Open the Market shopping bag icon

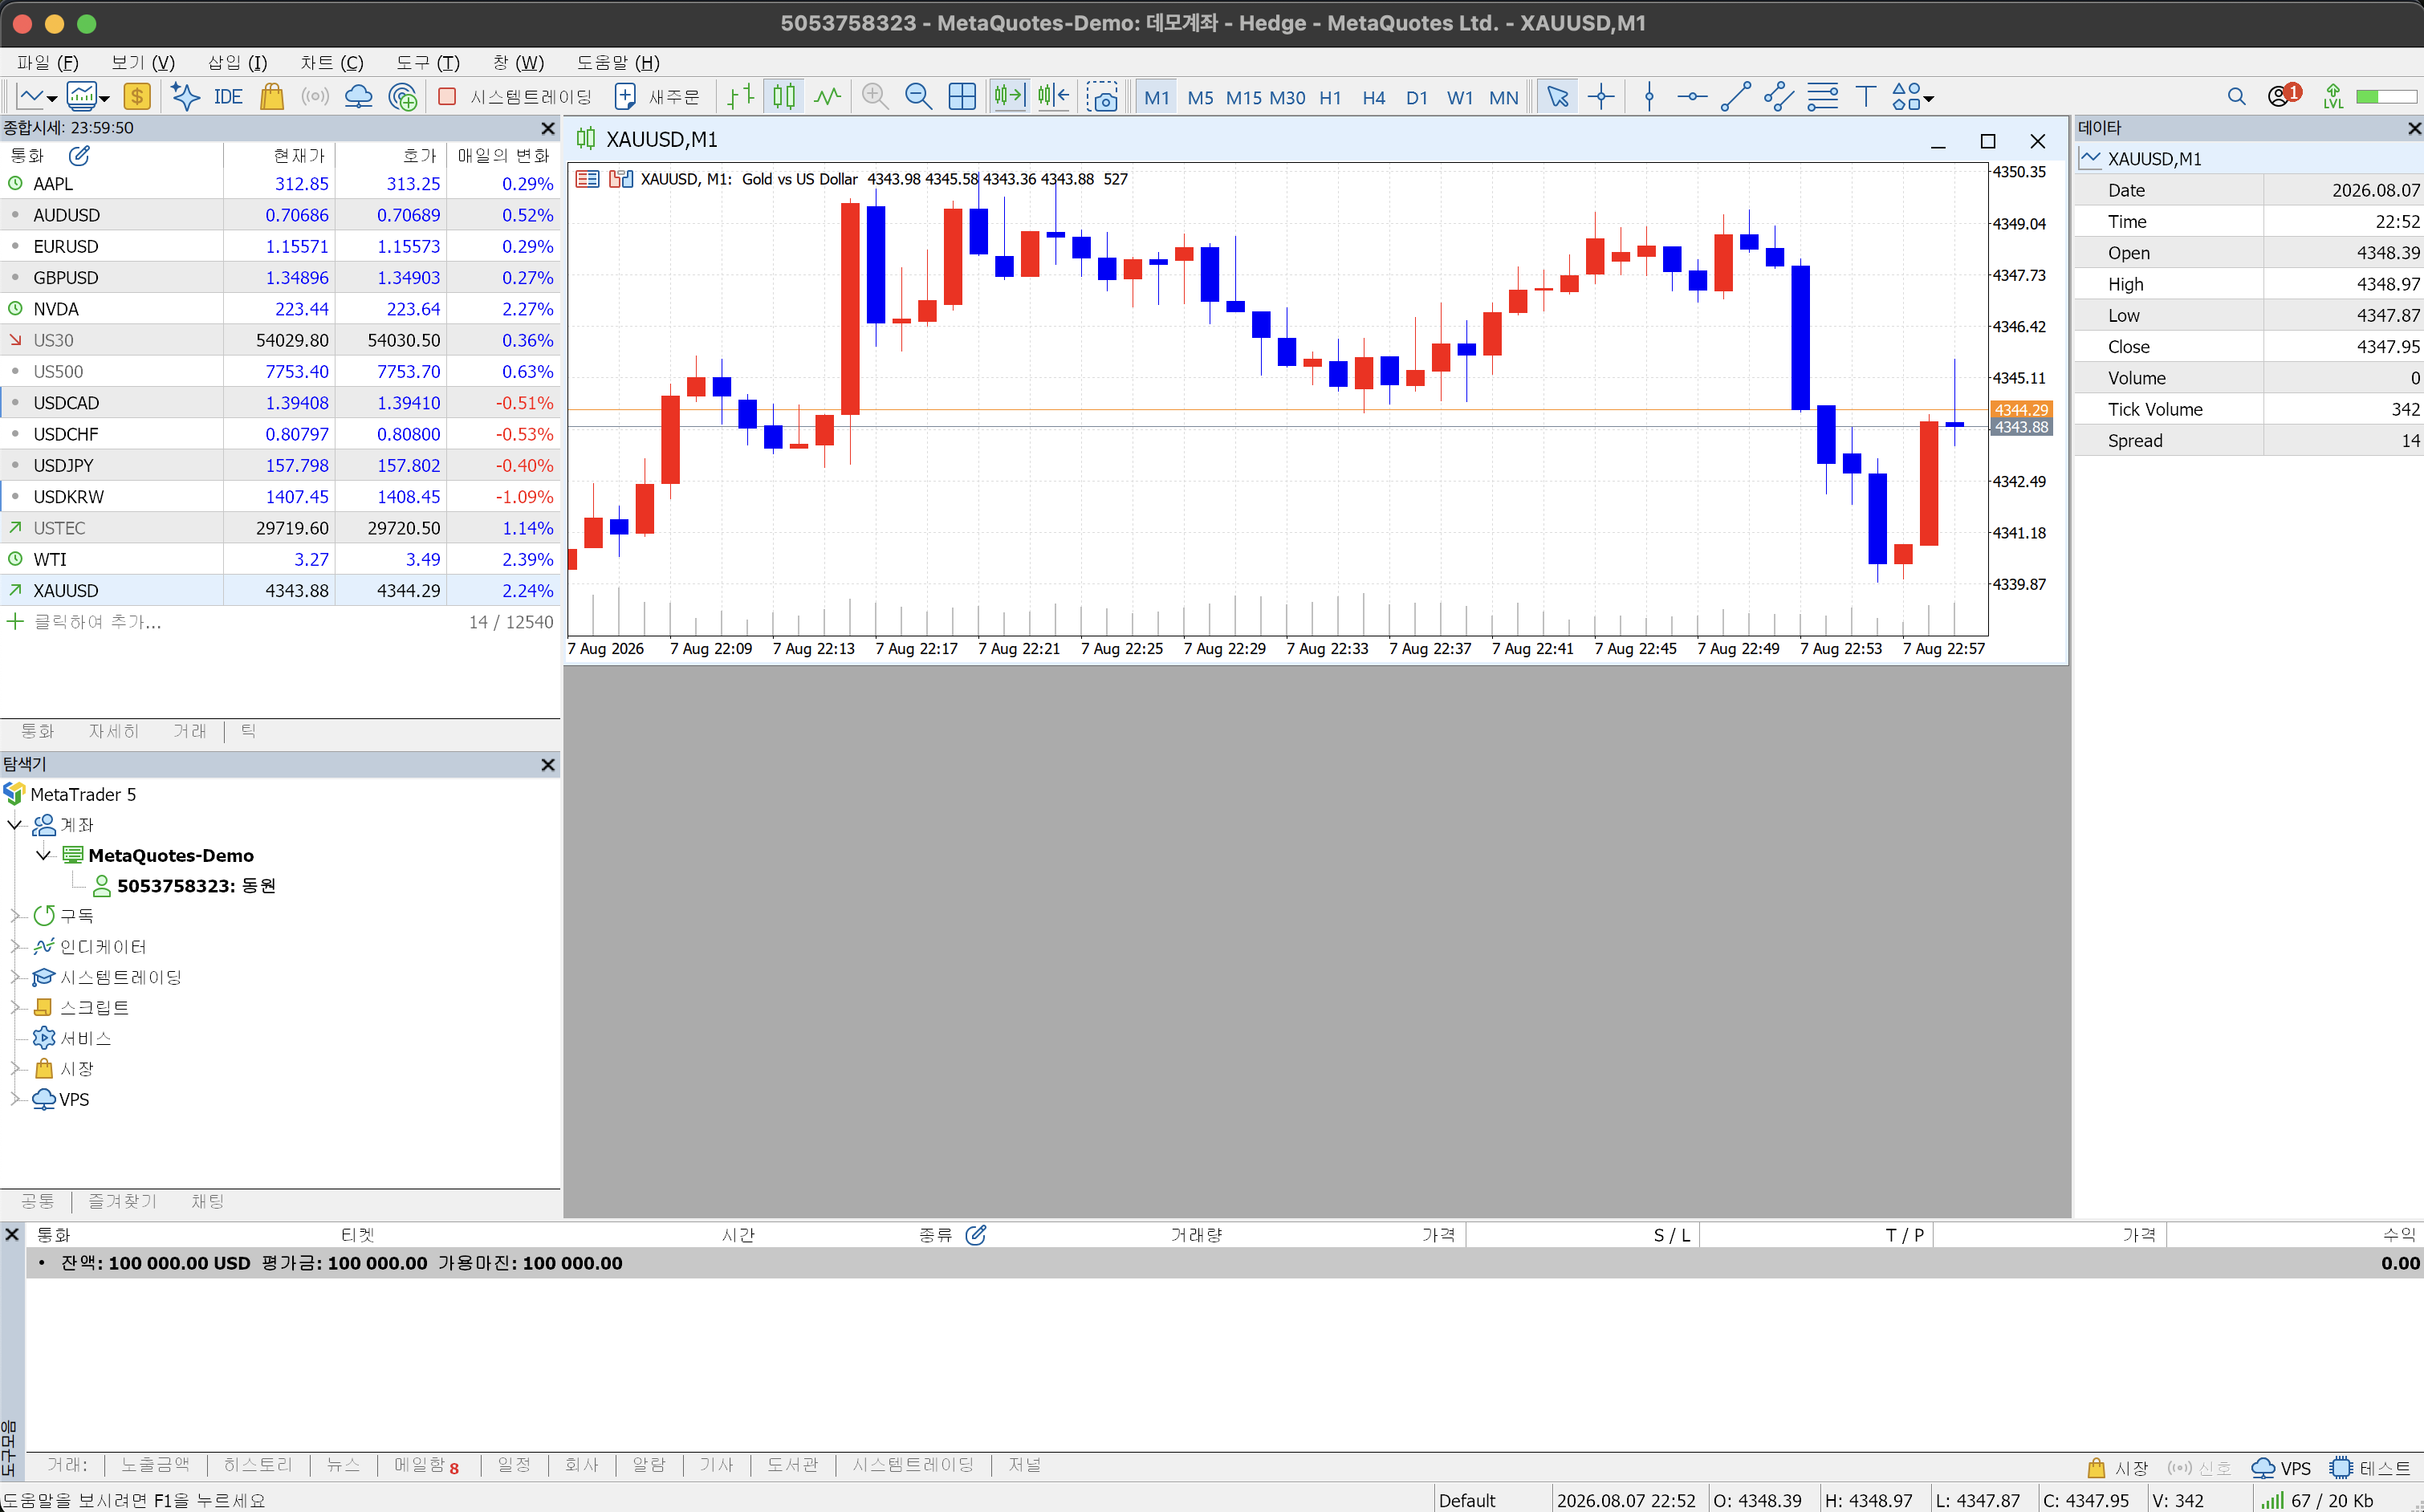point(272,97)
